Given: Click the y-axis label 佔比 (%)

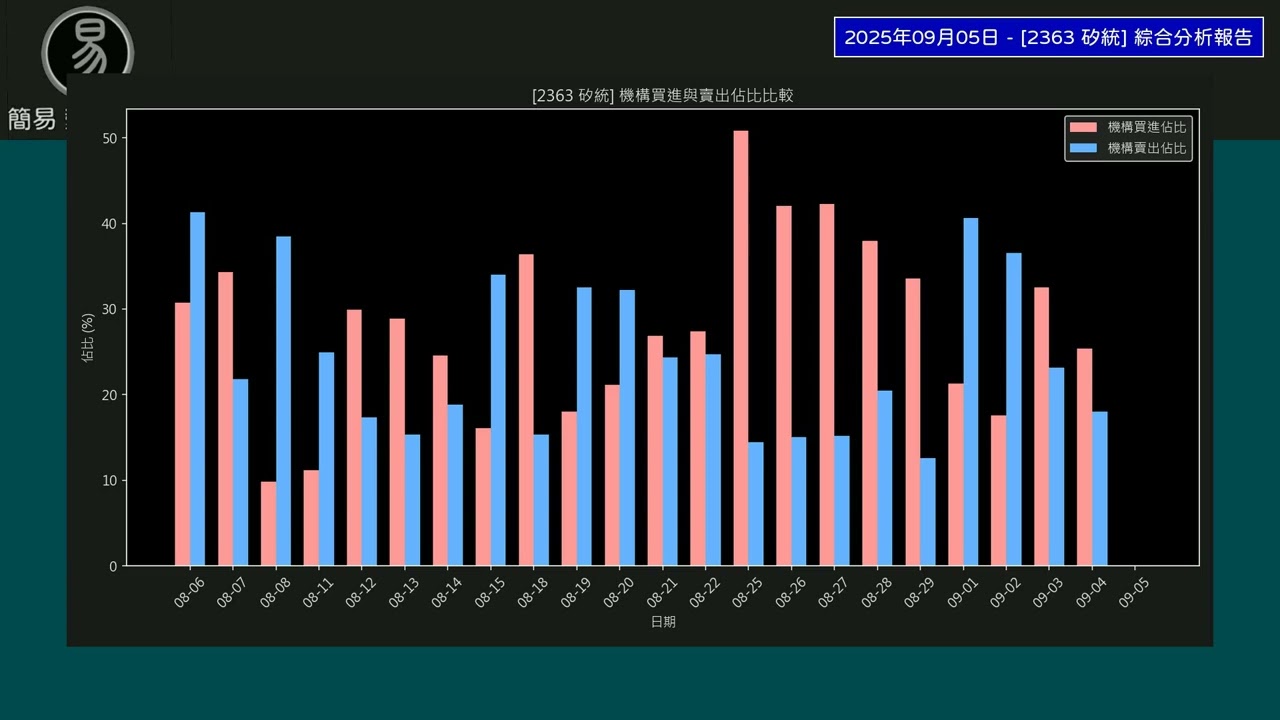Looking at the screenshot, I should pyautogui.click(x=88, y=337).
